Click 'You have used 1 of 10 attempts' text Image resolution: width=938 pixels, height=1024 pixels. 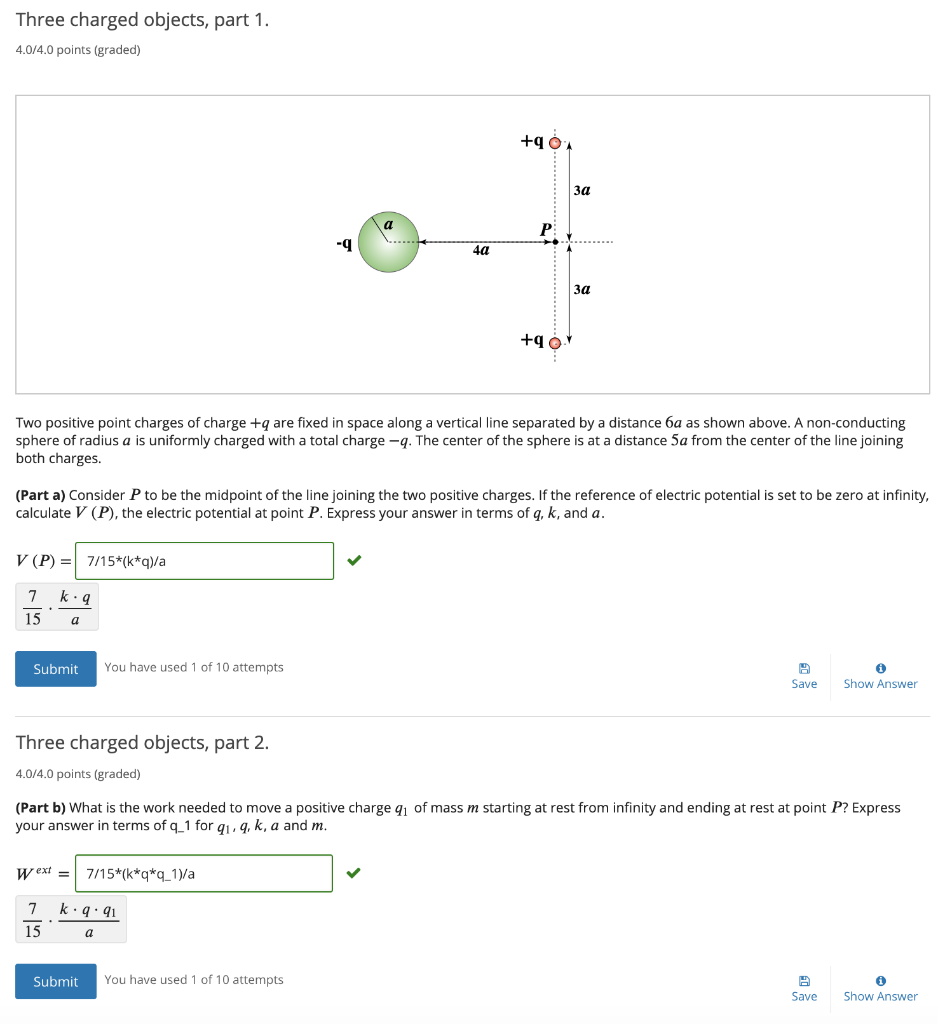194,667
